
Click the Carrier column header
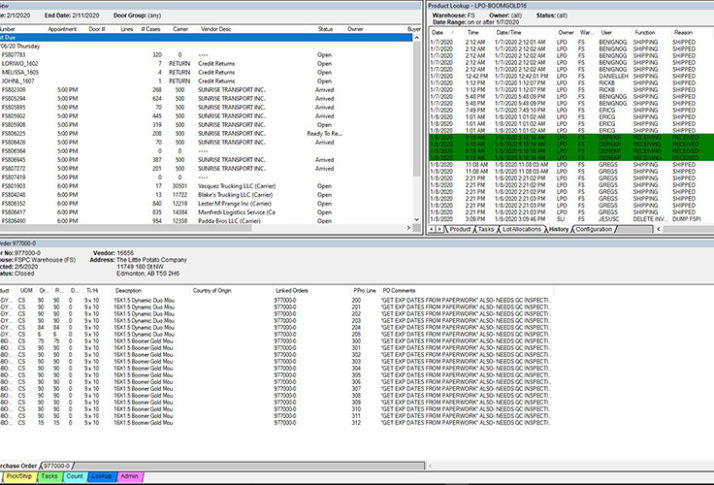[x=180, y=29]
